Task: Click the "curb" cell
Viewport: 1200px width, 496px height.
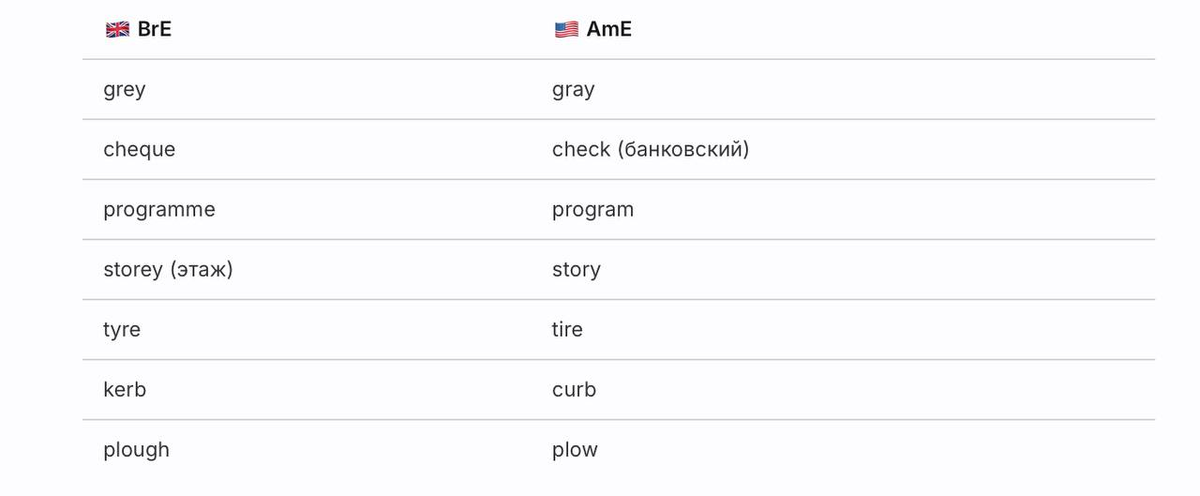Action: [574, 390]
